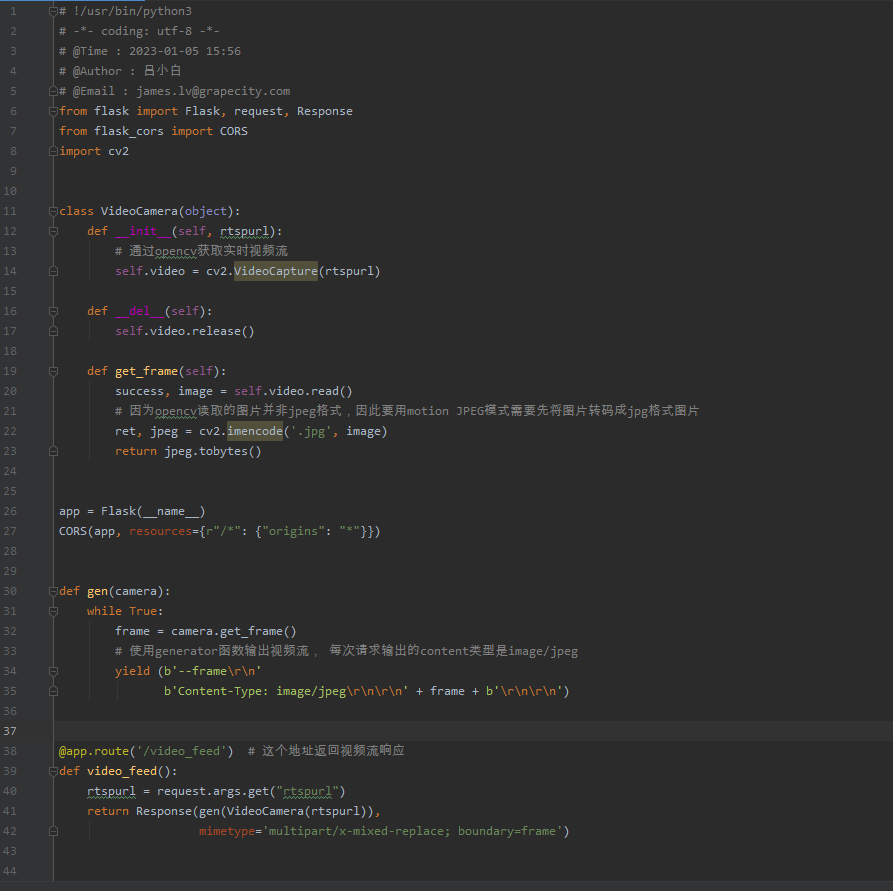Click the email 'james.lv@grapecity.com'
This screenshot has width=893, height=891.
(213, 91)
